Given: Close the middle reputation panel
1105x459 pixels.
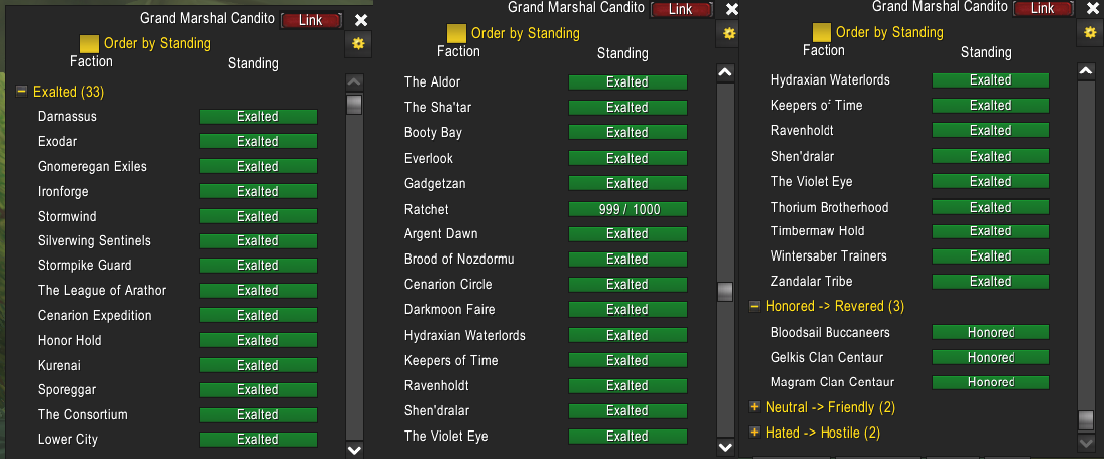Looking at the screenshot, I should click(x=732, y=9).
